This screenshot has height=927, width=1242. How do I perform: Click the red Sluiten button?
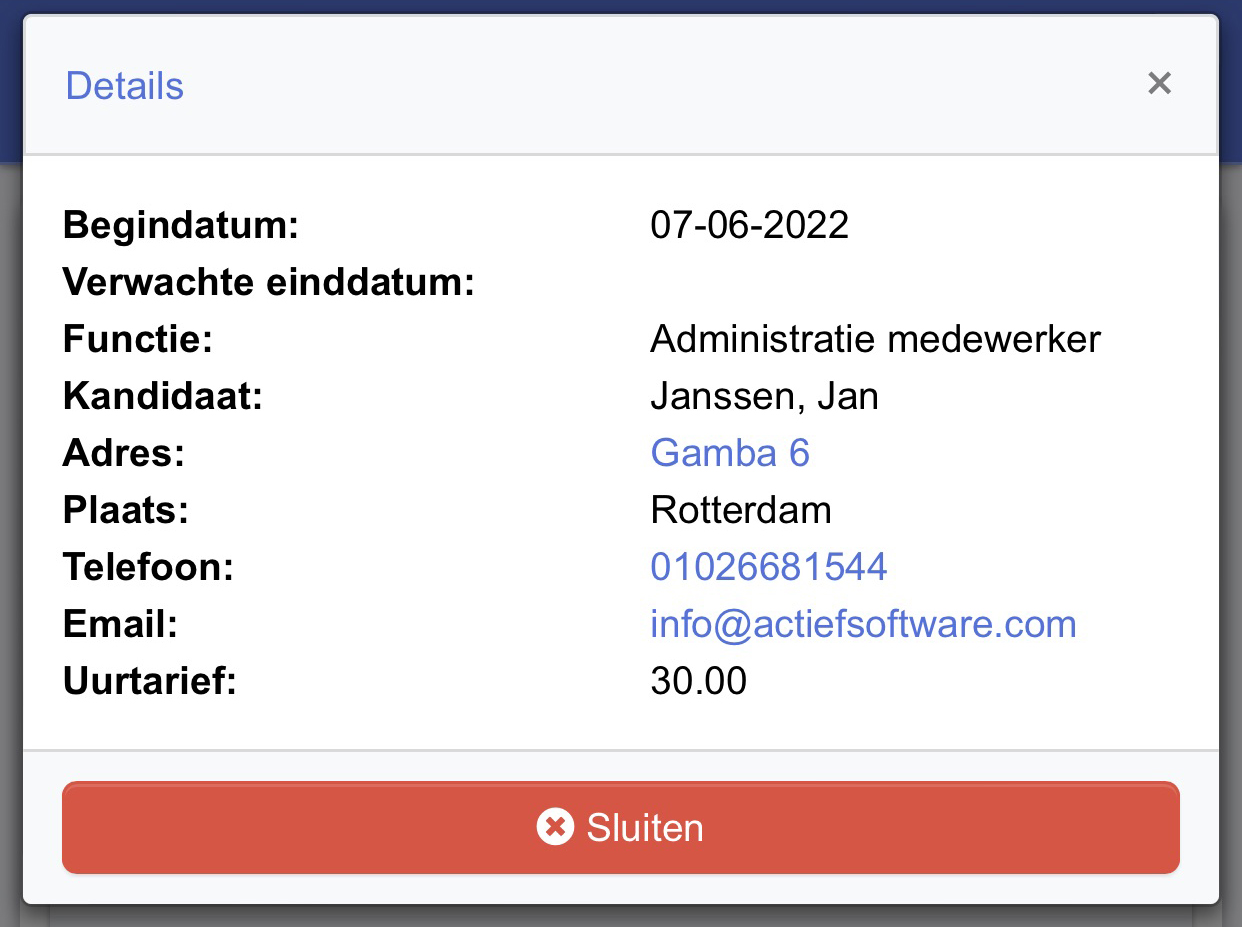(x=621, y=828)
